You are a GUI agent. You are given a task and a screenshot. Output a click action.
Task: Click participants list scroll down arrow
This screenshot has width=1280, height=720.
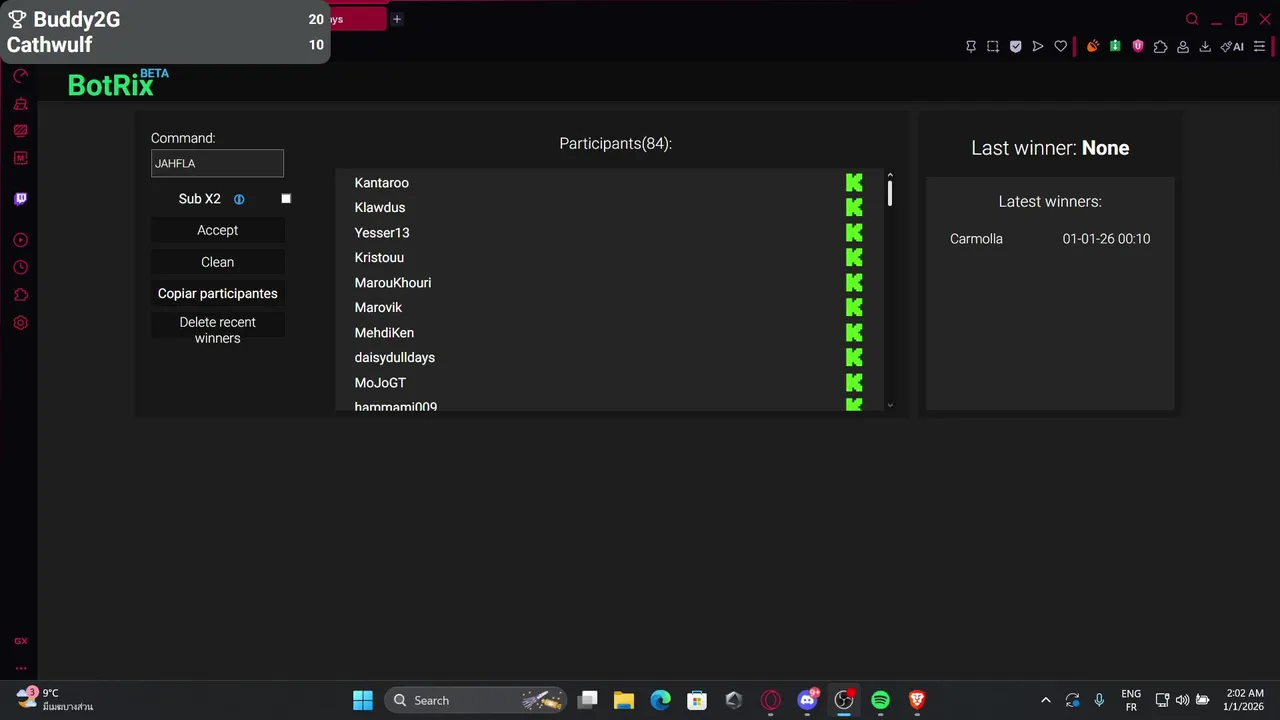[x=890, y=405]
